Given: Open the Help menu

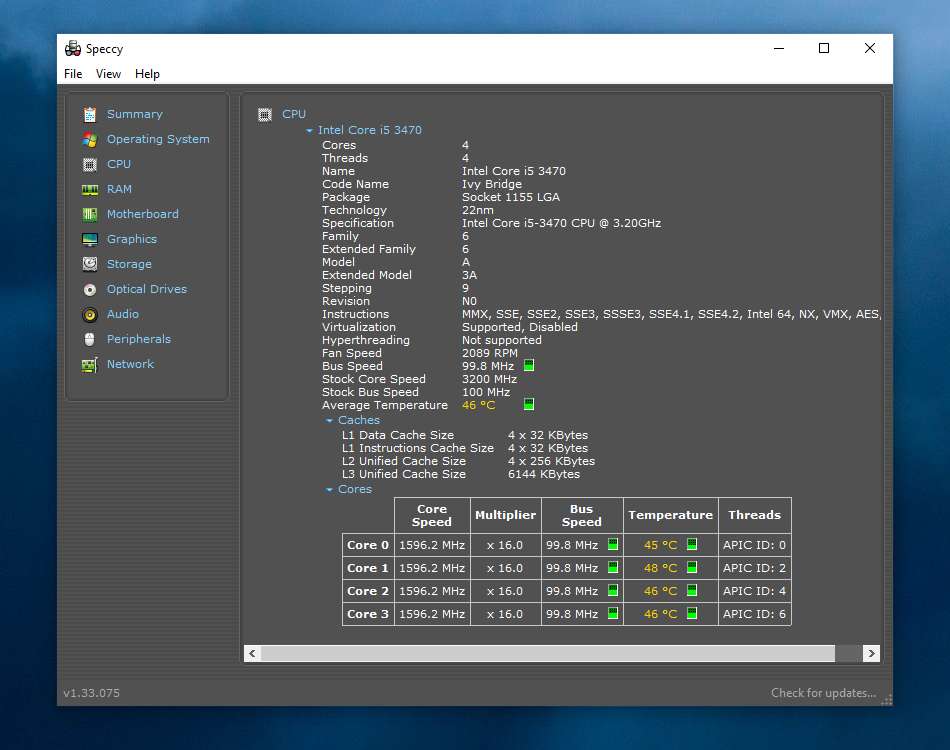Looking at the screenshot, I should (x=147, y=74).
